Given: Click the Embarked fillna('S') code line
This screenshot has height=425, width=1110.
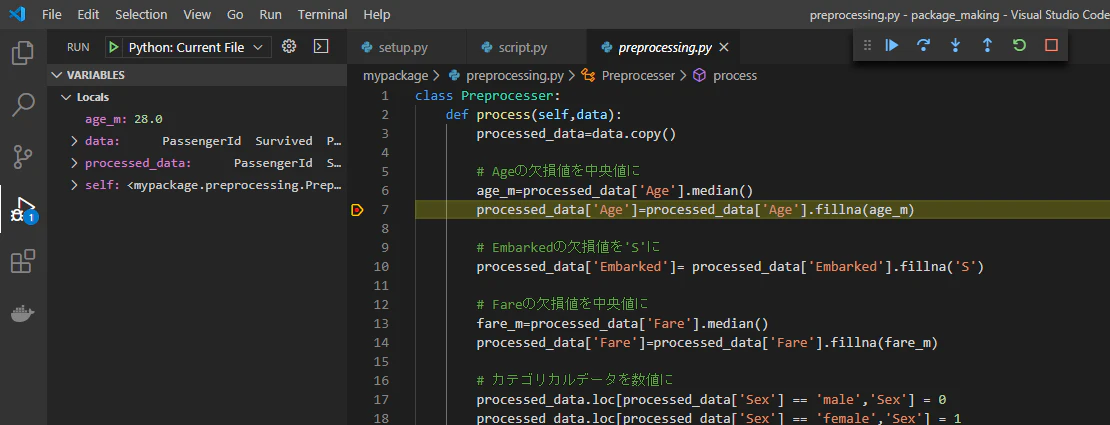Looking at the screenshot, I should pos(731,267).
